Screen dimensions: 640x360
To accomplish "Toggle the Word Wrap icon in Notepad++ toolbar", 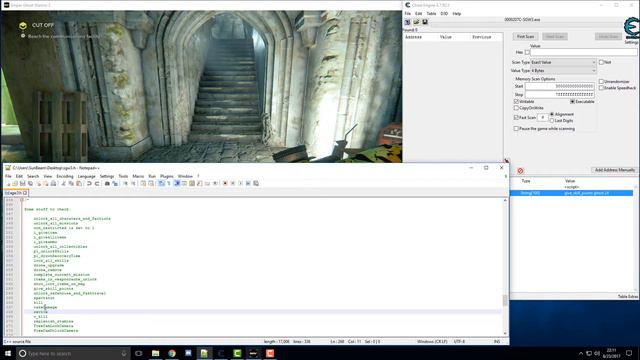I will point(161,184).
